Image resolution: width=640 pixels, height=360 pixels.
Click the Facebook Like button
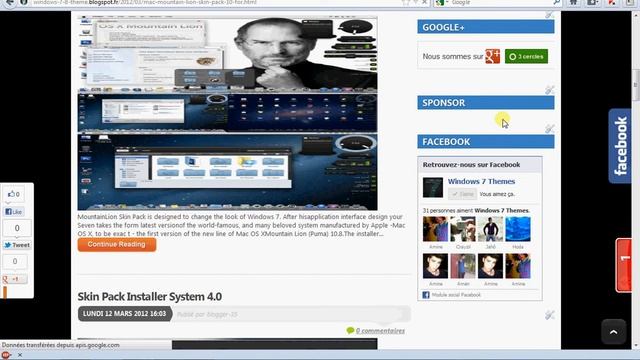click(x=14, y=212)
